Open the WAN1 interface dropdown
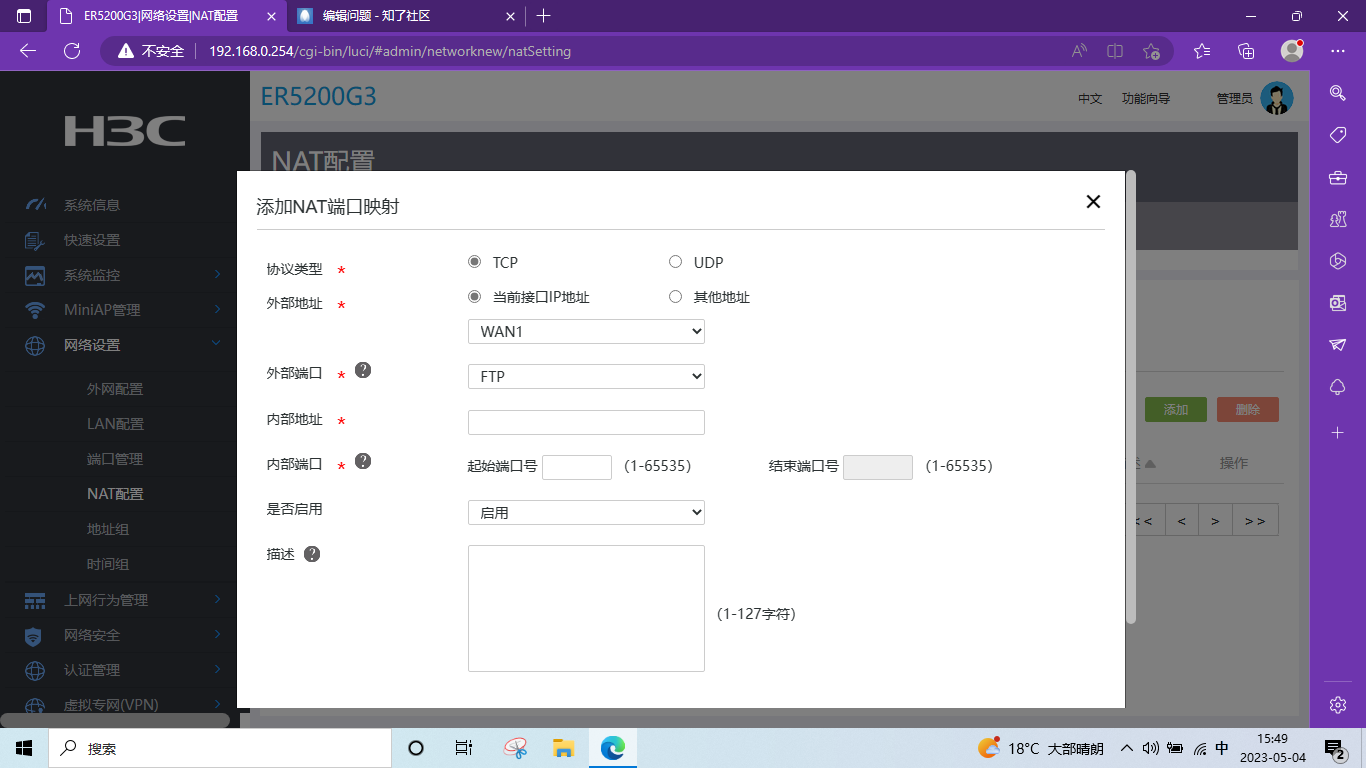 [586, 332]
